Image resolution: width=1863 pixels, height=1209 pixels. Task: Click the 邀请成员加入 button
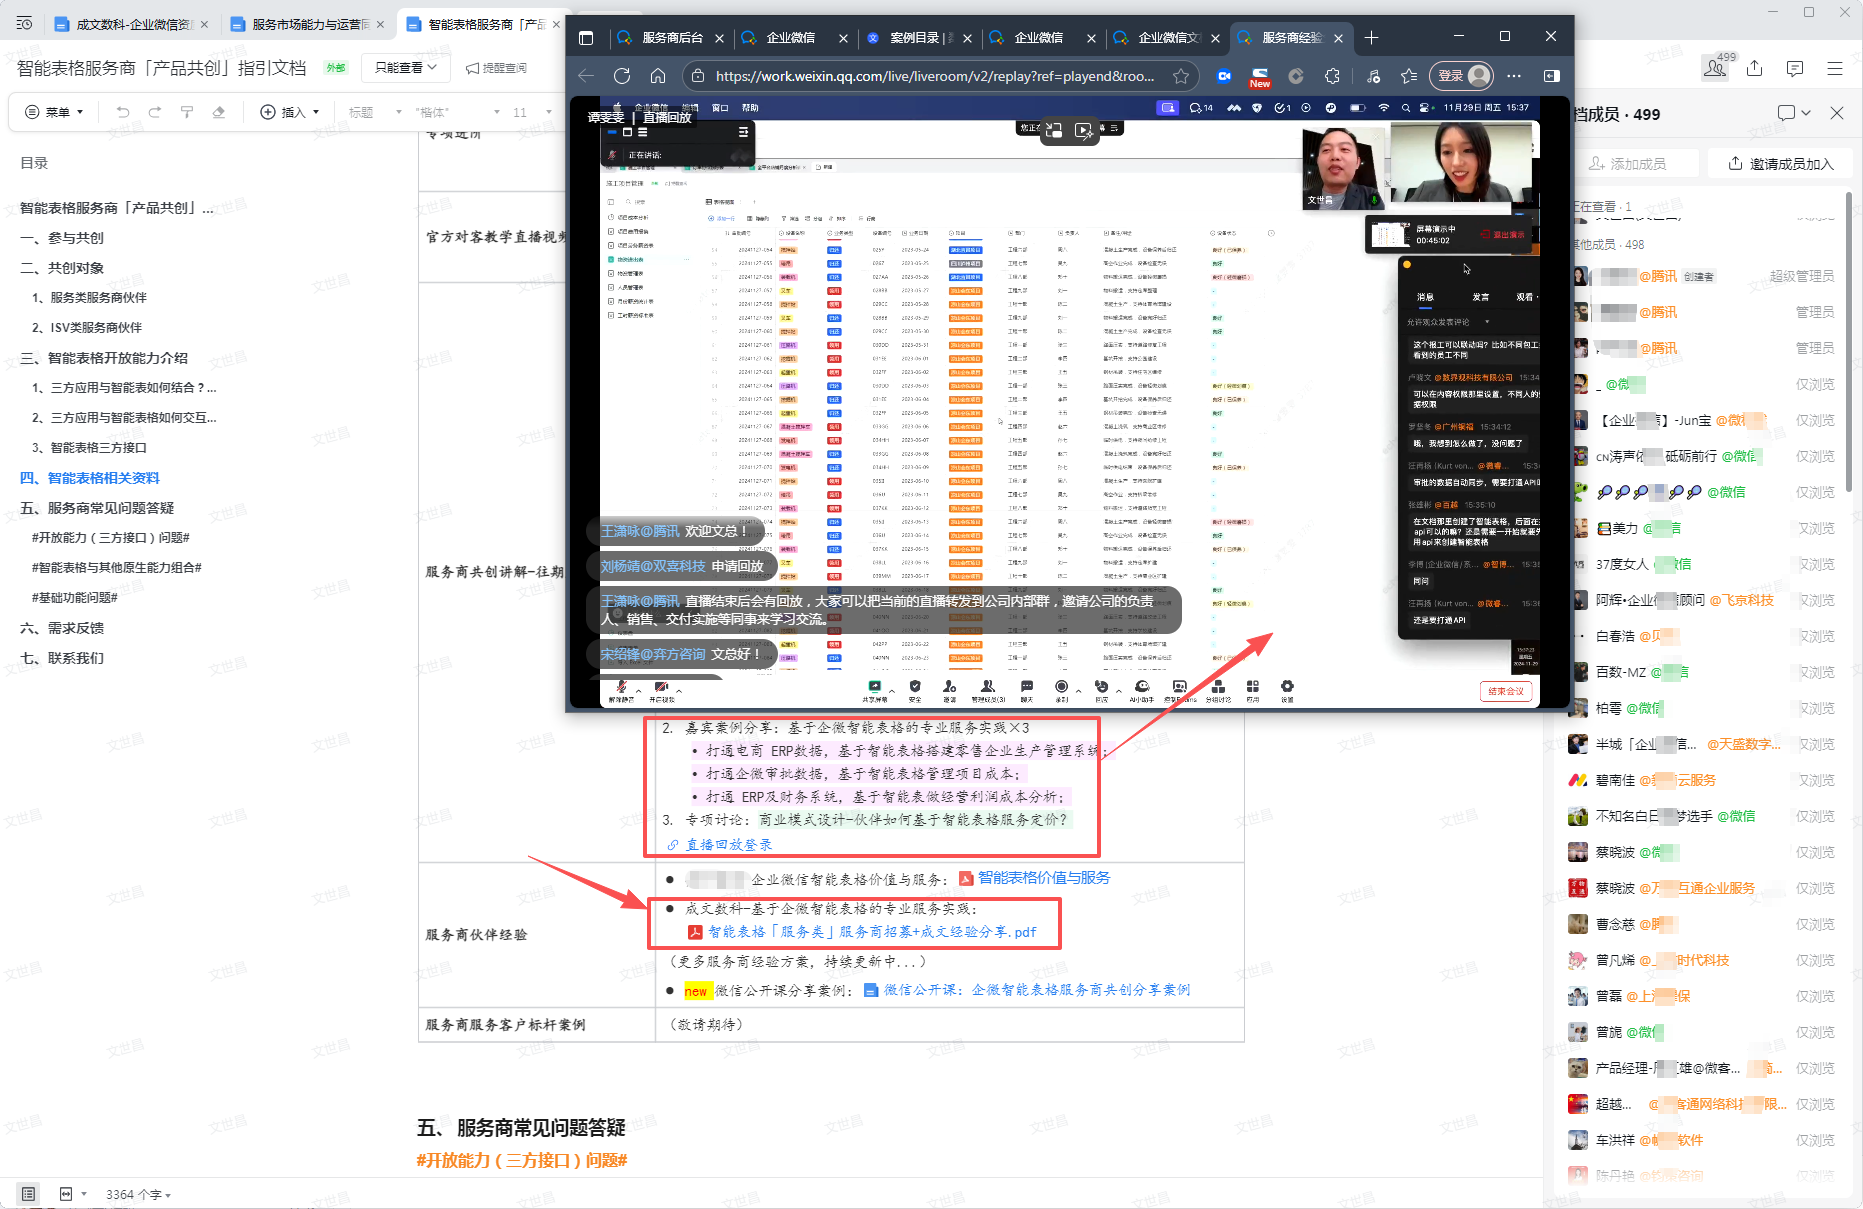pyautogui.click(x=1780, y=164)
